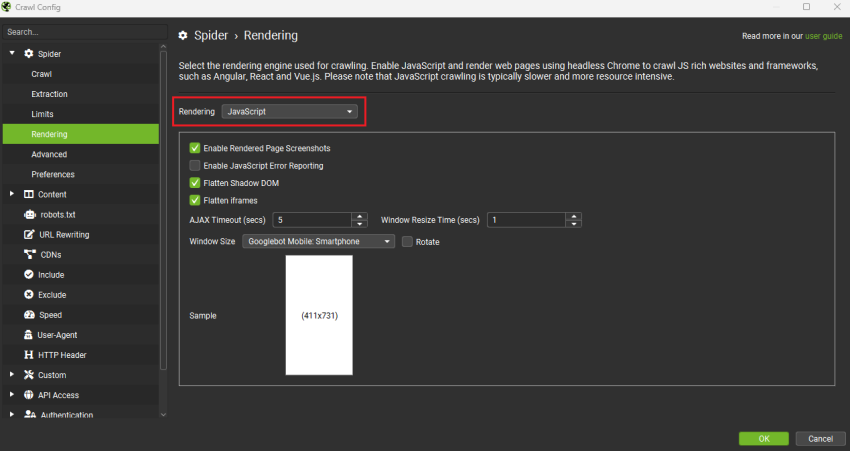
Task: Click the User-Agent person icon
Action: 28,335
